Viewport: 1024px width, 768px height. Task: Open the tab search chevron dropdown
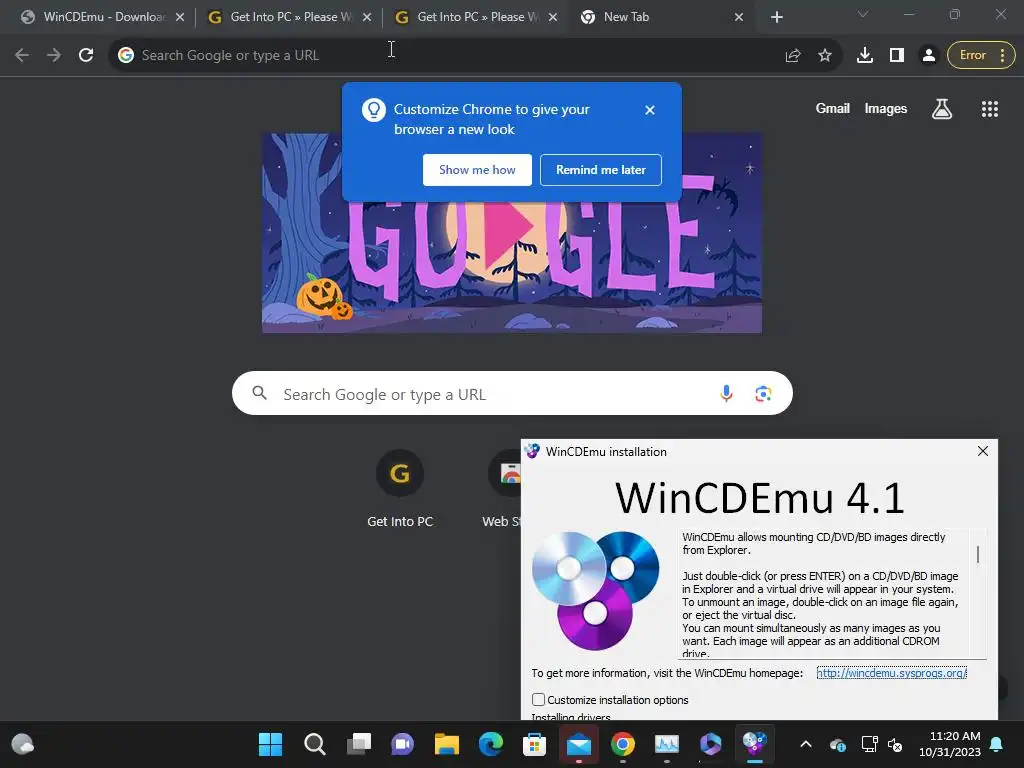click(x=863, y=14)
